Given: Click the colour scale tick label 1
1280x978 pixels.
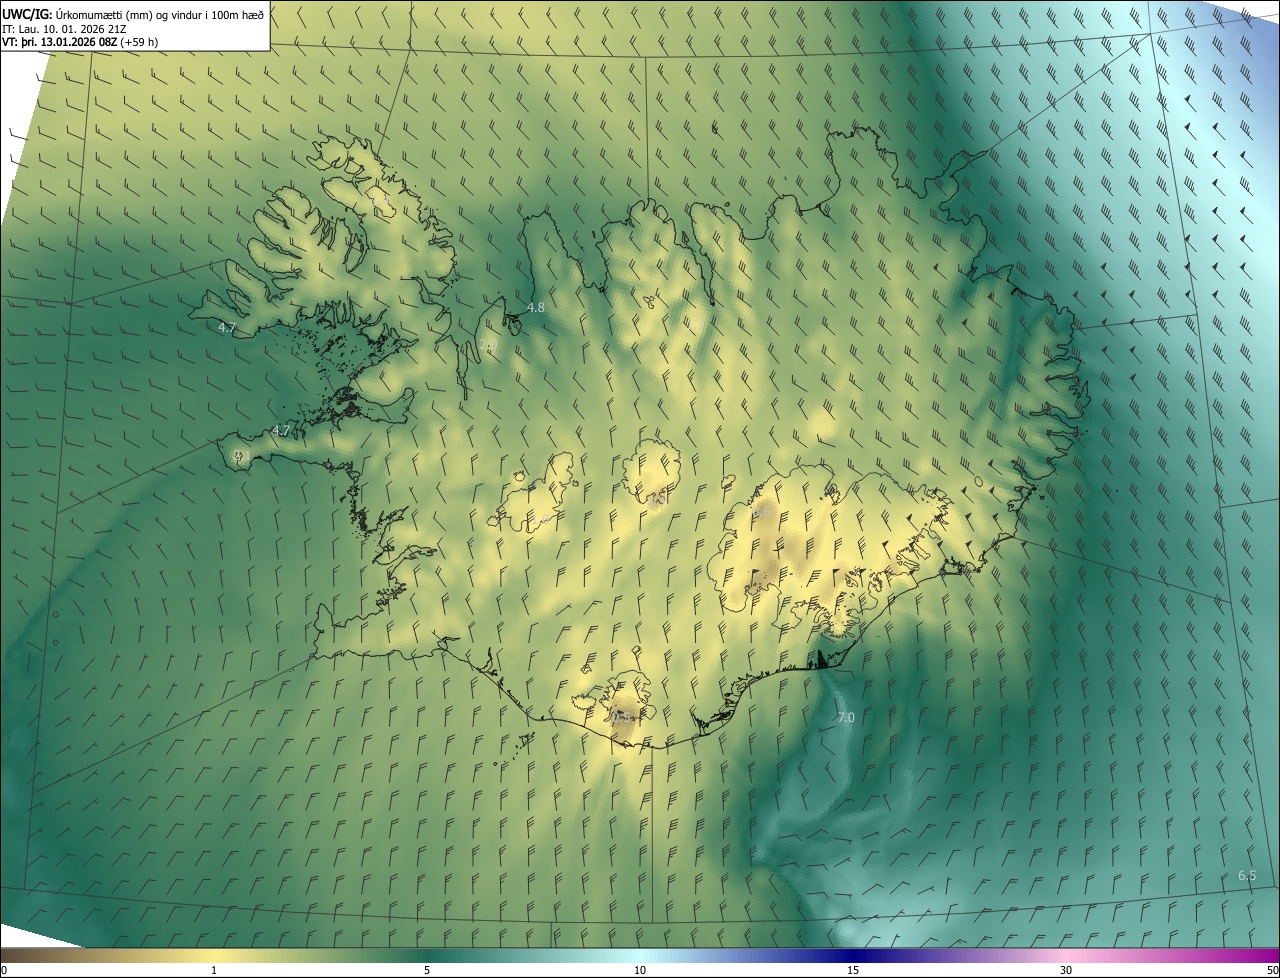Looking at the screenshot, I should click(x=214, y=970).
